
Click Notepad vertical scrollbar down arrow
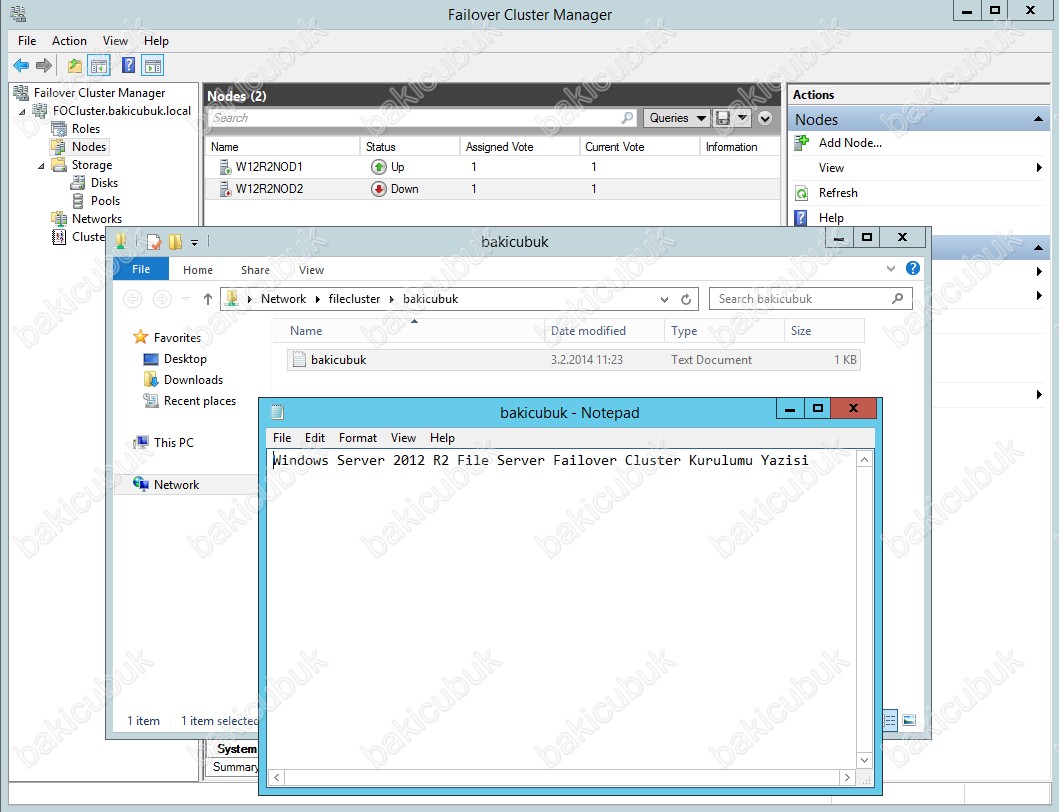click(864, 760)
